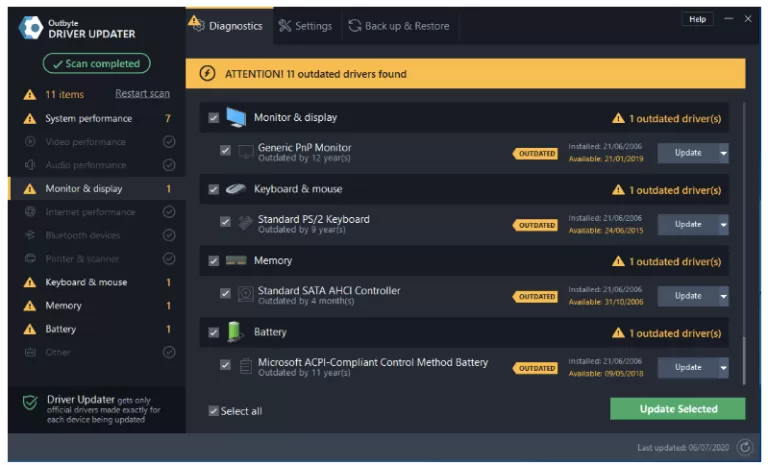Toggle the Select all checkbox

coord(214,411)
